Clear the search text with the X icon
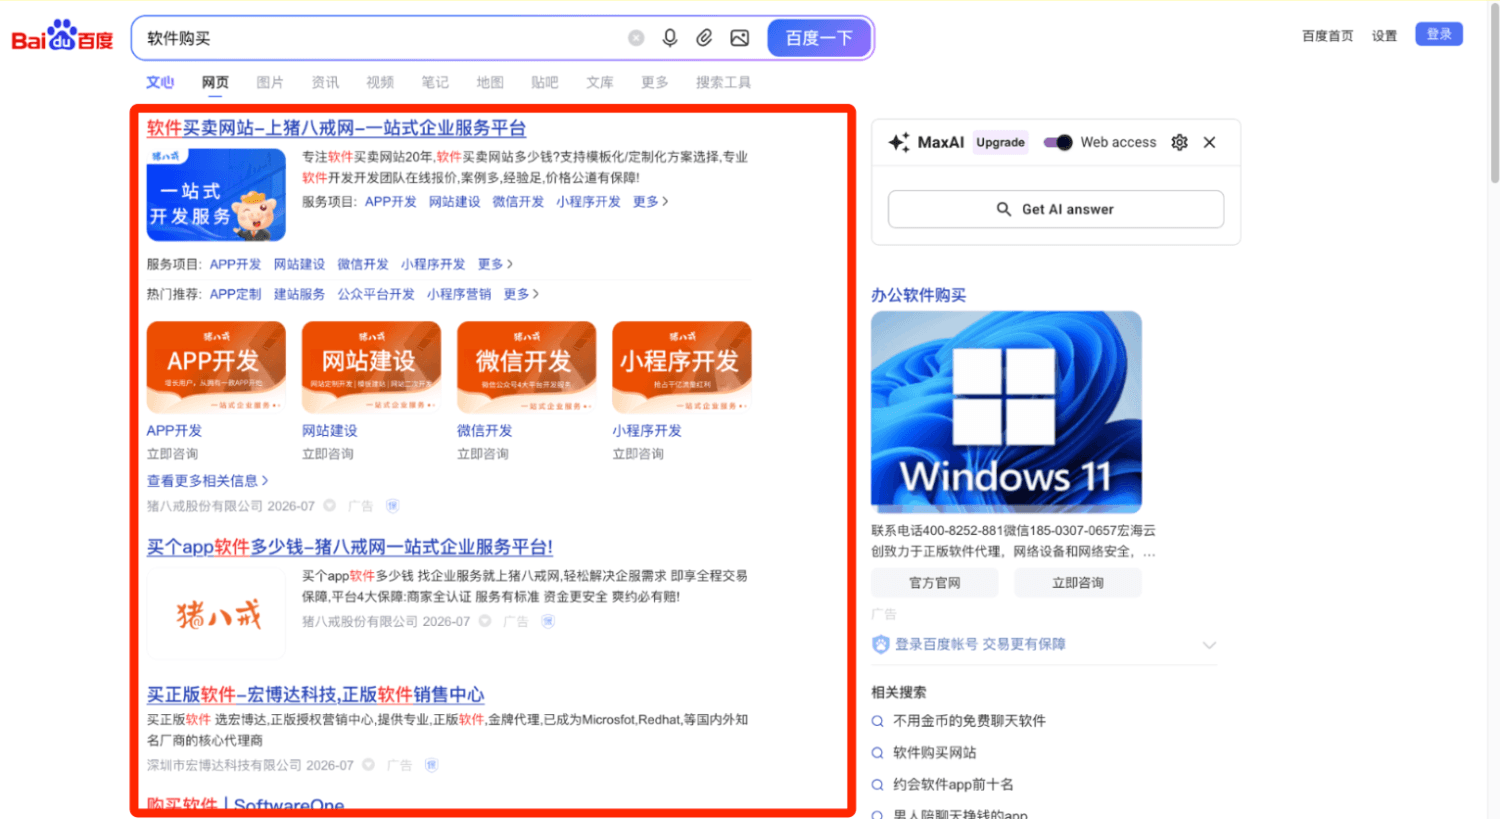The height and width of the screenshot is (819, 1500). click(636, 38)
